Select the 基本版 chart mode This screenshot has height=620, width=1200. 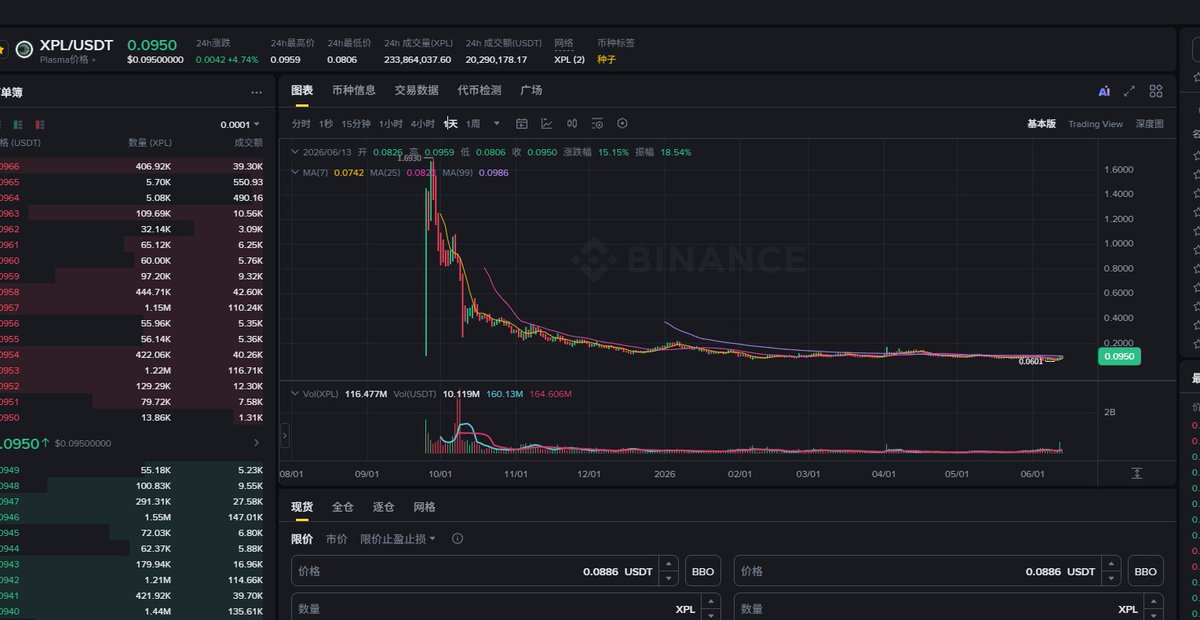(x=1041, y=124)
